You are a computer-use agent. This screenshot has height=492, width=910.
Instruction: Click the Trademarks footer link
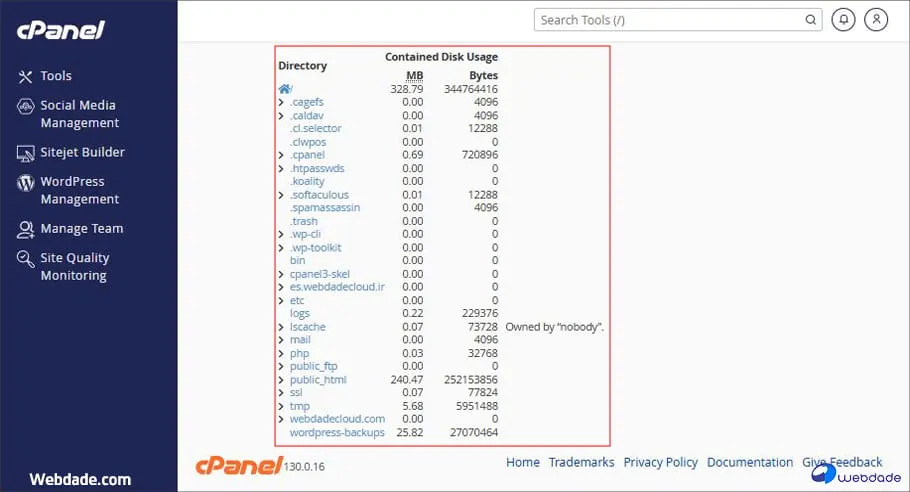[x=581, y=462]
